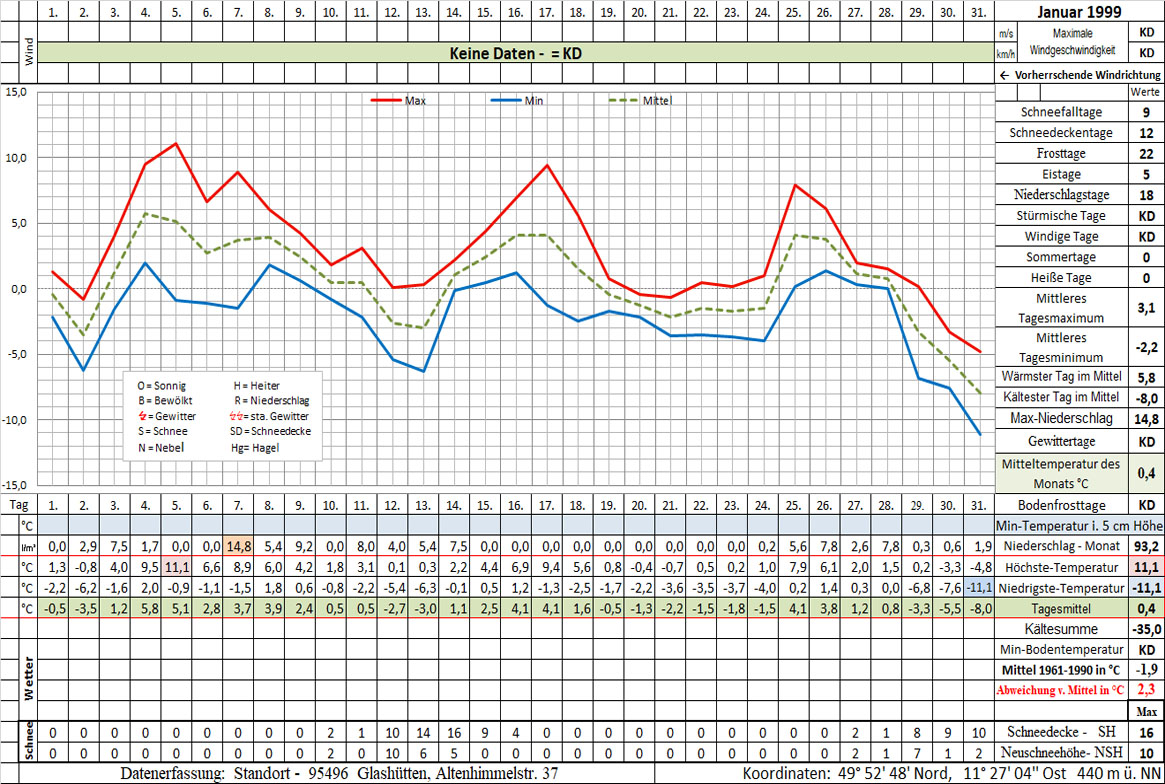Click the sta. Gewitter double symbol
Image resolution: width=1165 pixels, height=784 pixels.
(x=236, y=416)
